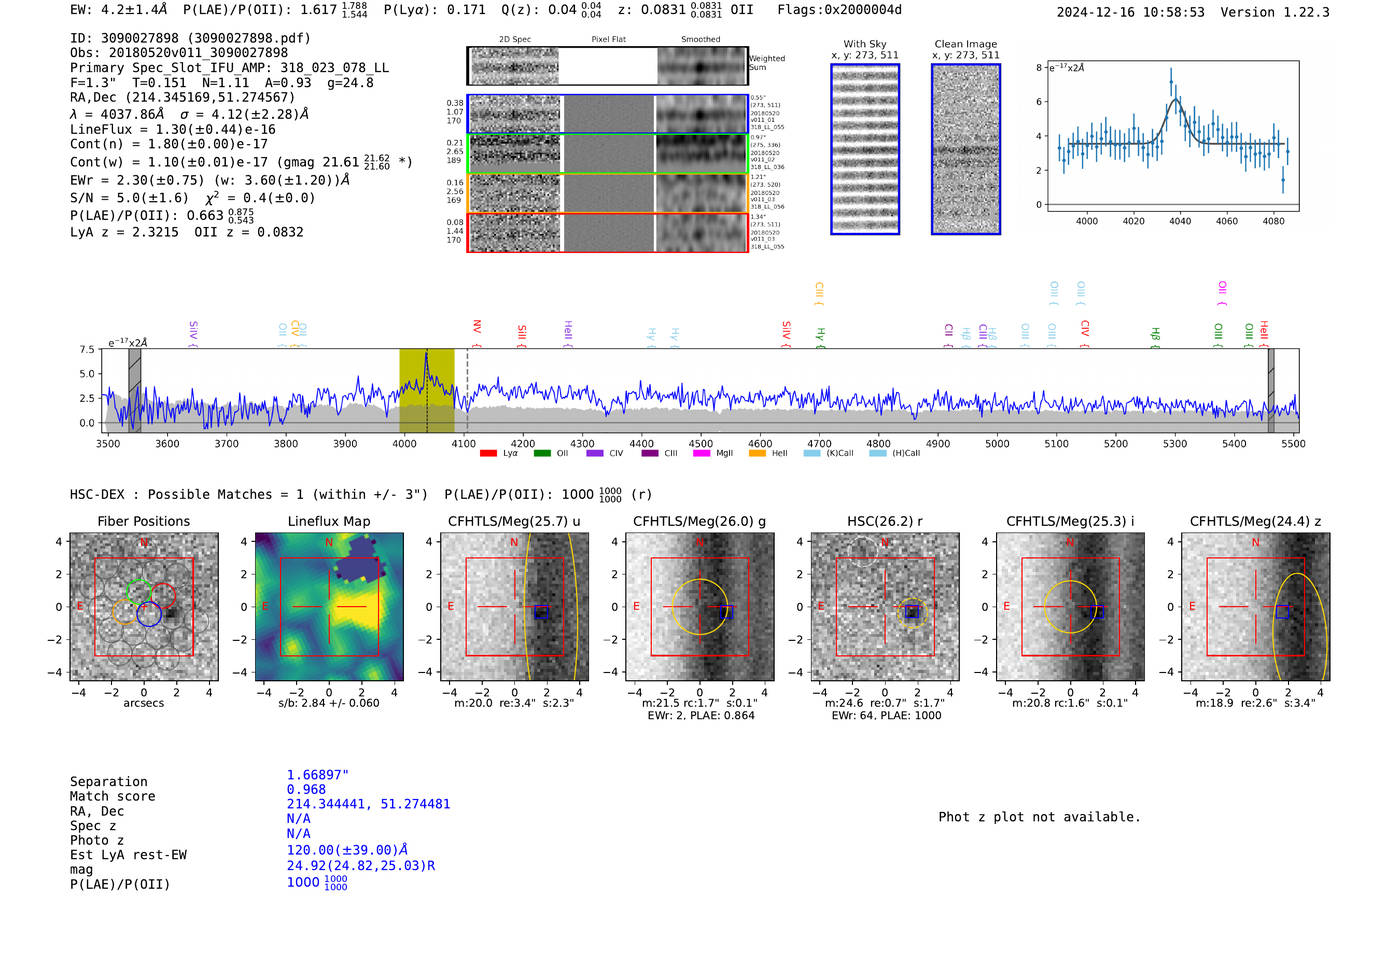Select the CFHTLS/Meg(25.3) i cutout

[1070, 607]
